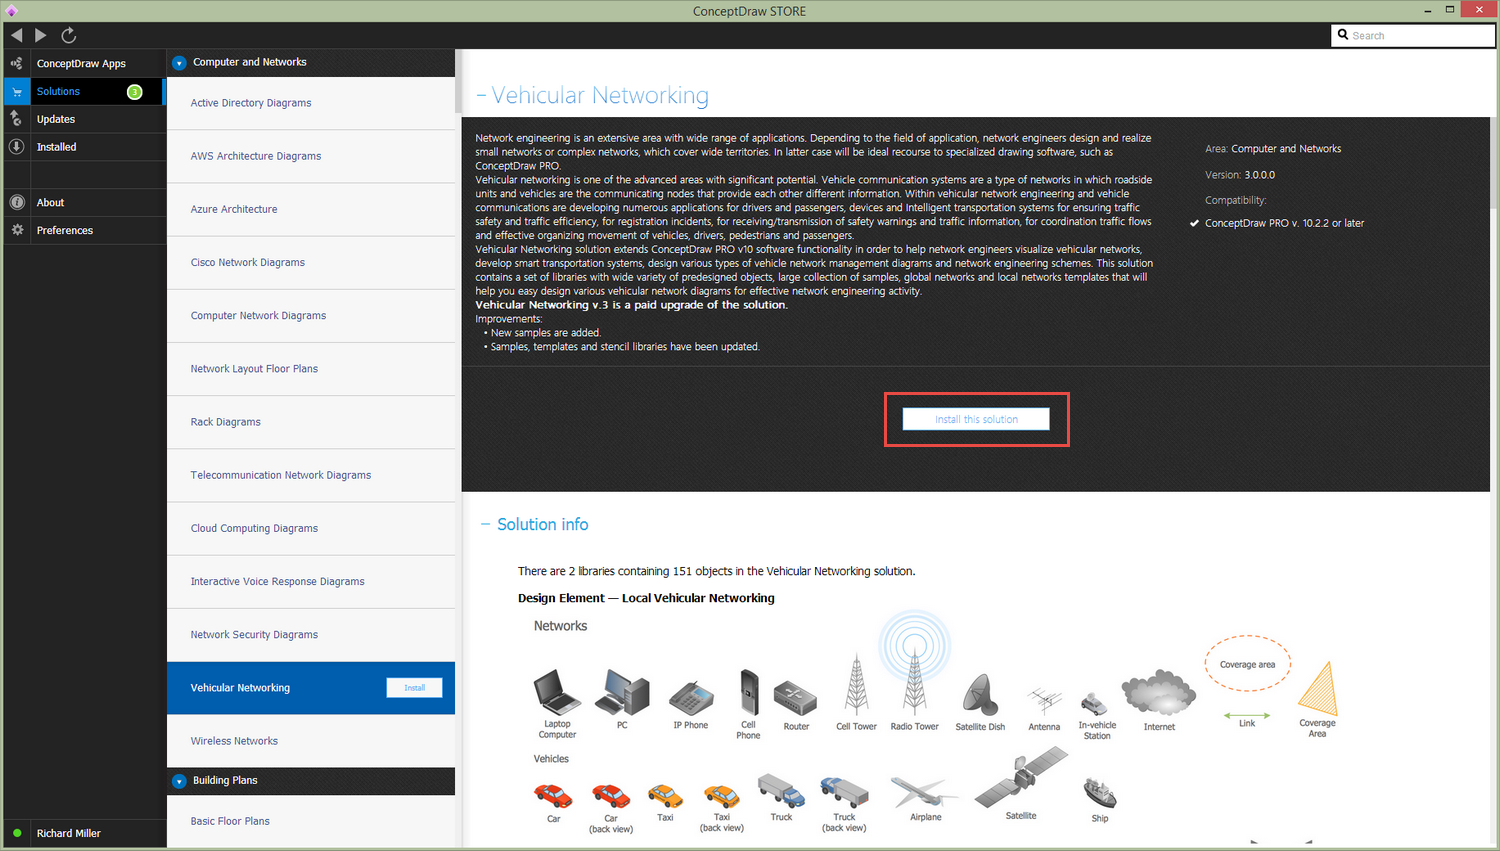
Task: Click the search magnifier icon
Action: pyautogui.click(x=1343, y=35)
